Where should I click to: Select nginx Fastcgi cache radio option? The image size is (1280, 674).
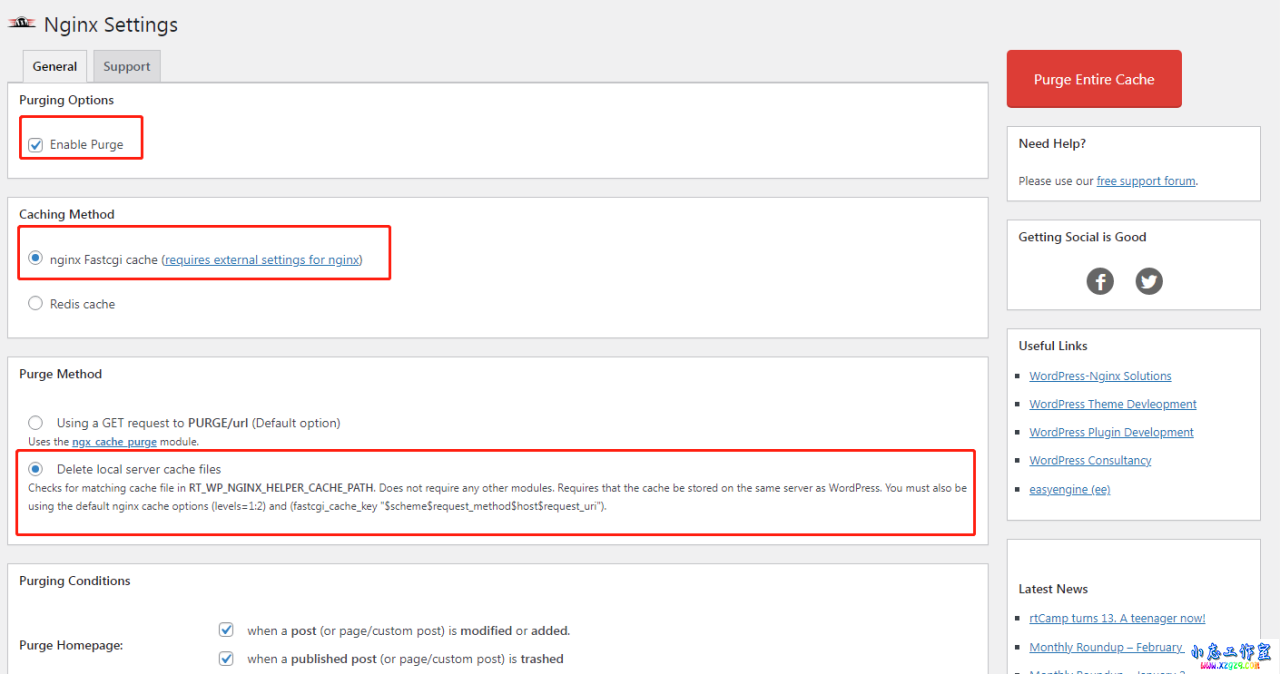coord(36,259)
